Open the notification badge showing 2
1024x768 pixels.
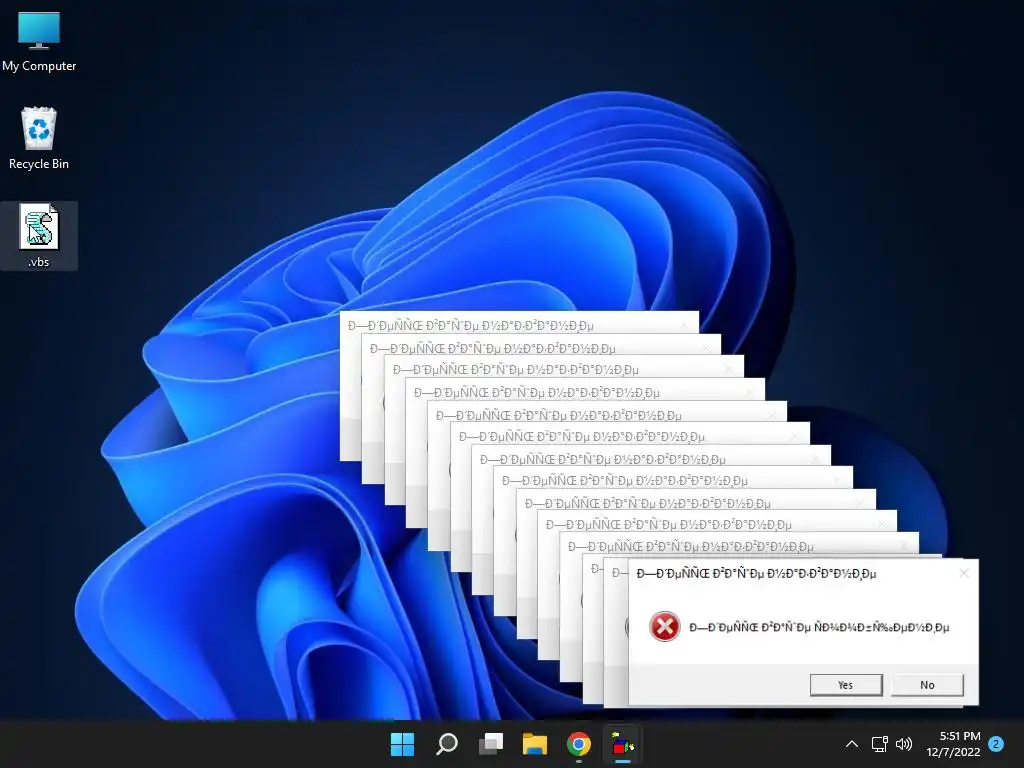pyautogui.click(x=996, y=744)
